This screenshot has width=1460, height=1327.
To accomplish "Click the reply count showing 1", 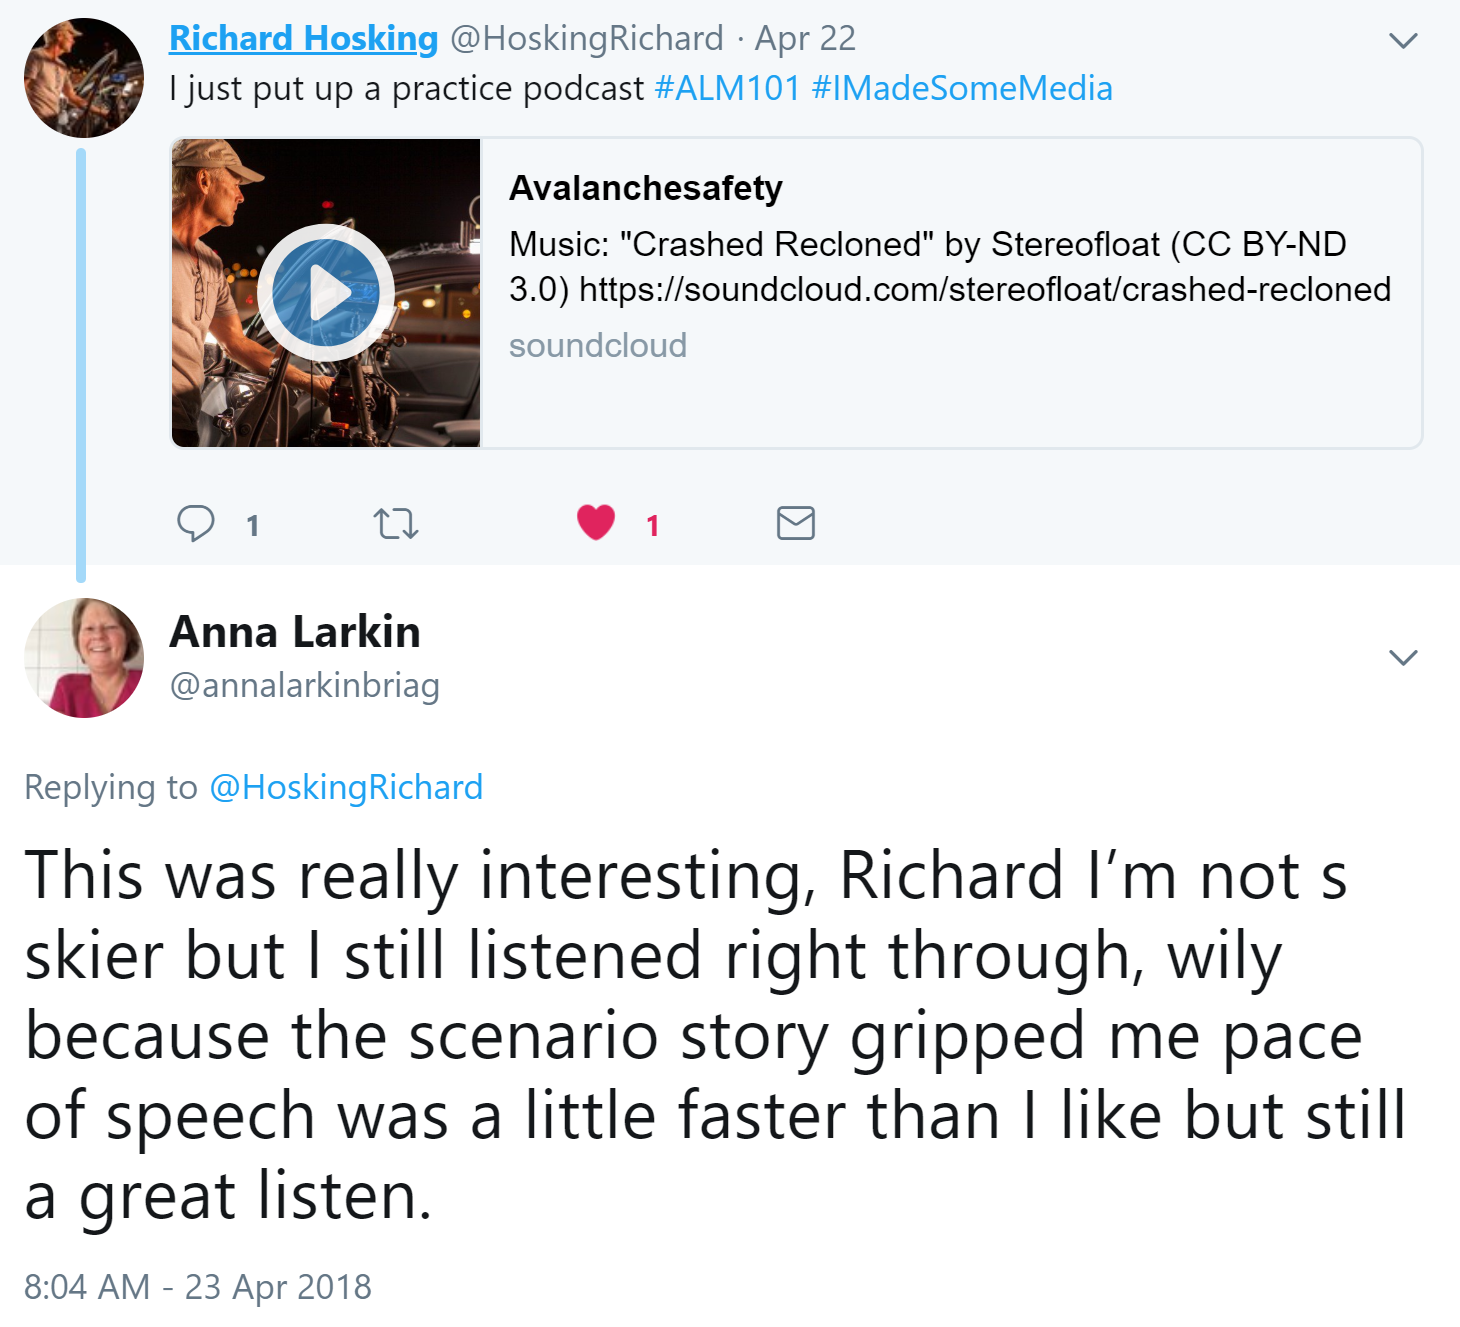I will (252, 522).
